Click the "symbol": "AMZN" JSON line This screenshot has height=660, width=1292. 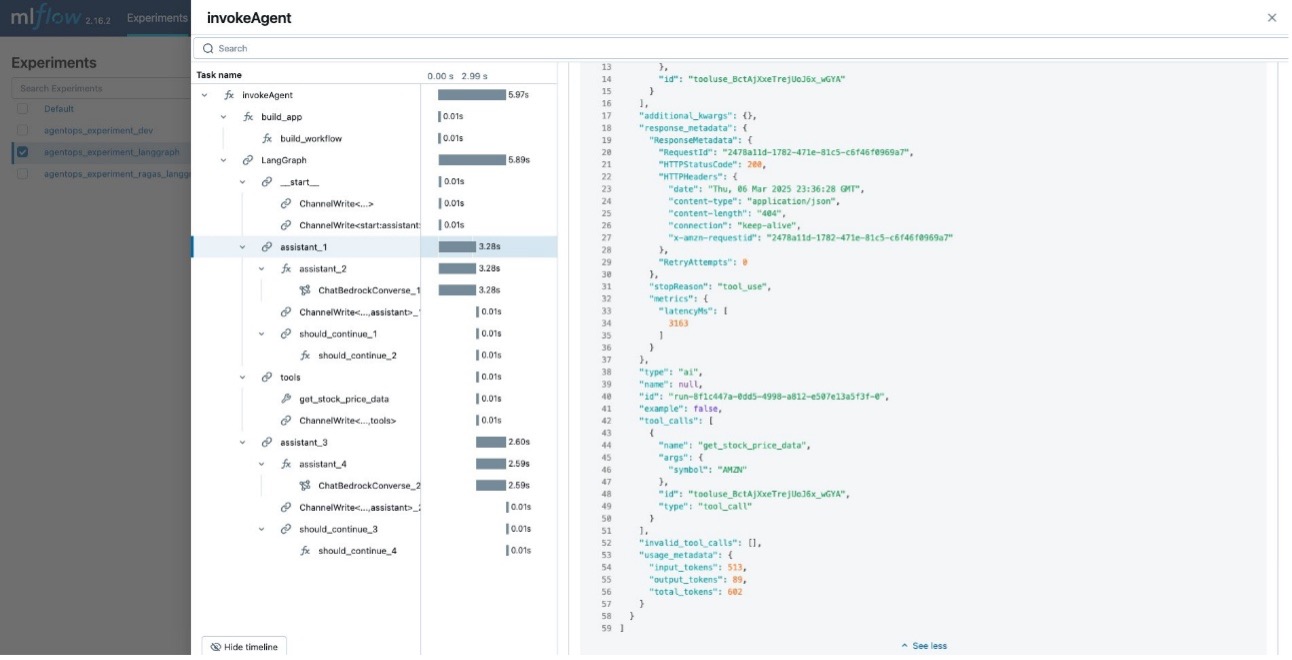(708, 470)
